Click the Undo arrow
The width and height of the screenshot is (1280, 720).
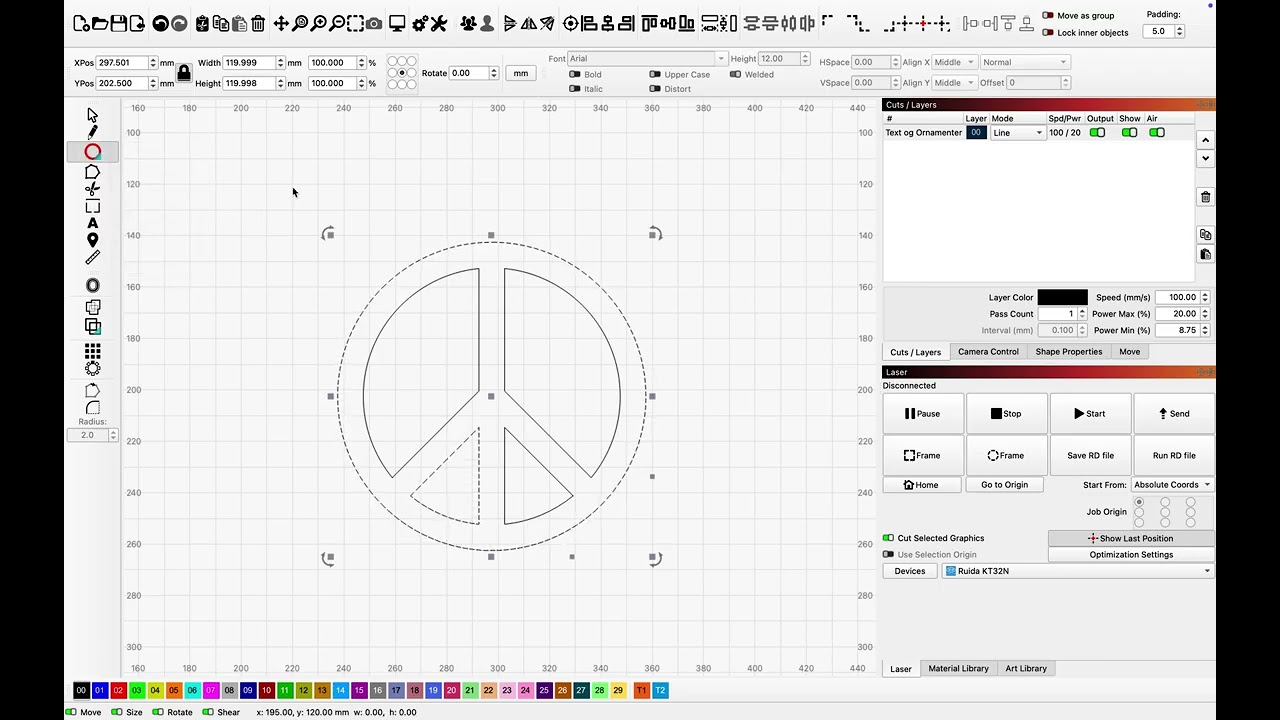click(160, 23)
